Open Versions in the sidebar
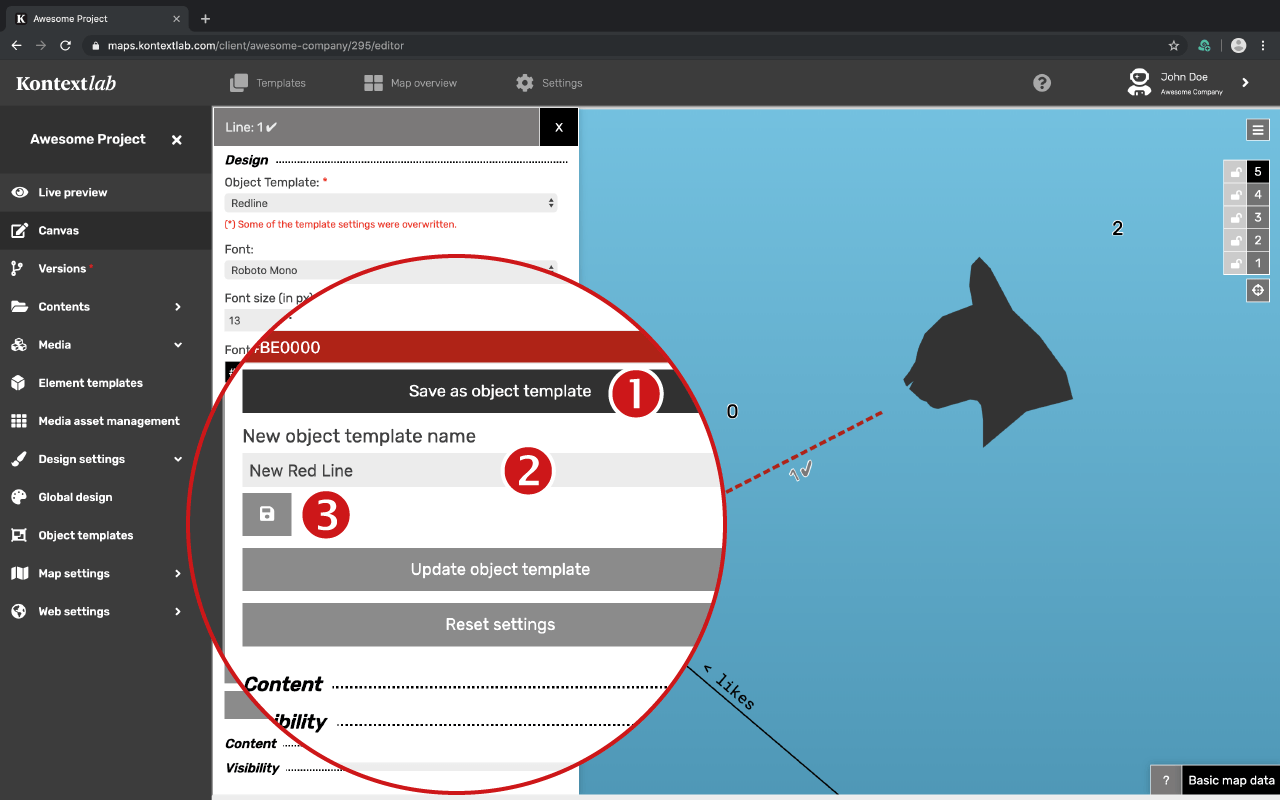The width and height of the screenshot is (1280, 800). point(62,268)
